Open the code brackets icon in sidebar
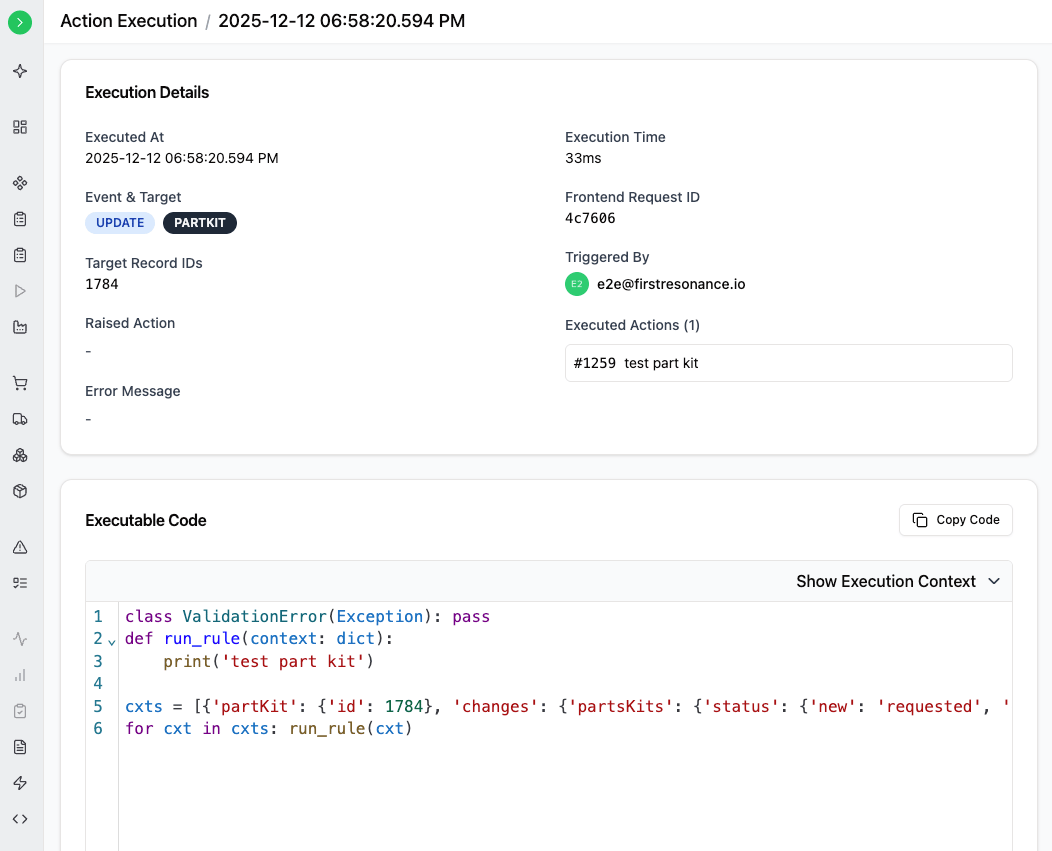This screenshot has width=1052, height=851. tap(20, 819)
